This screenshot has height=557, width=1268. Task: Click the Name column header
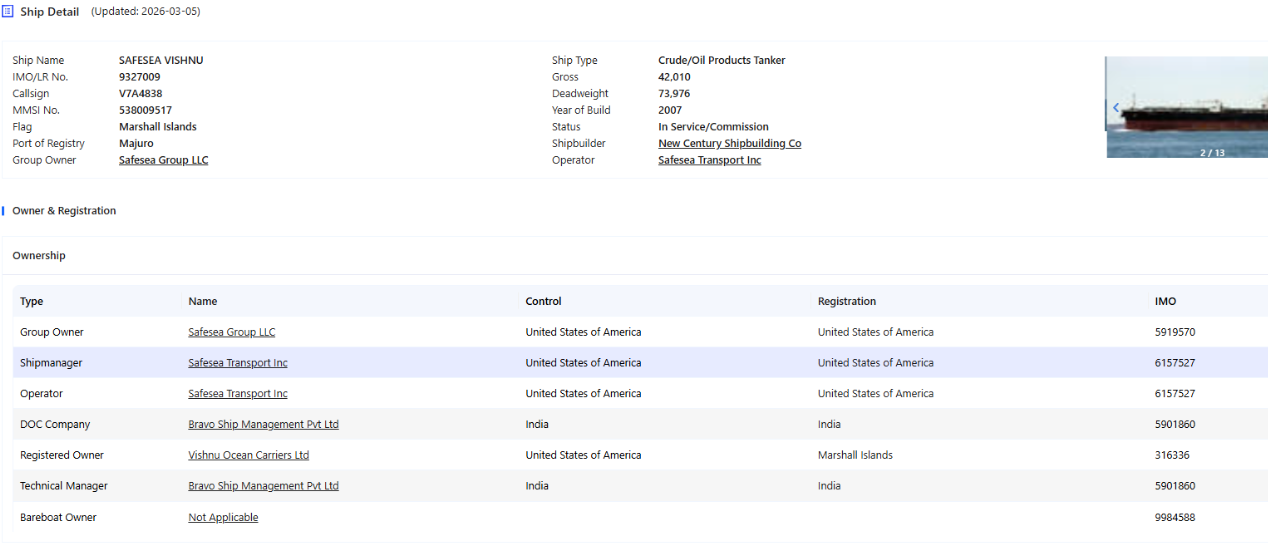[202, 301]
